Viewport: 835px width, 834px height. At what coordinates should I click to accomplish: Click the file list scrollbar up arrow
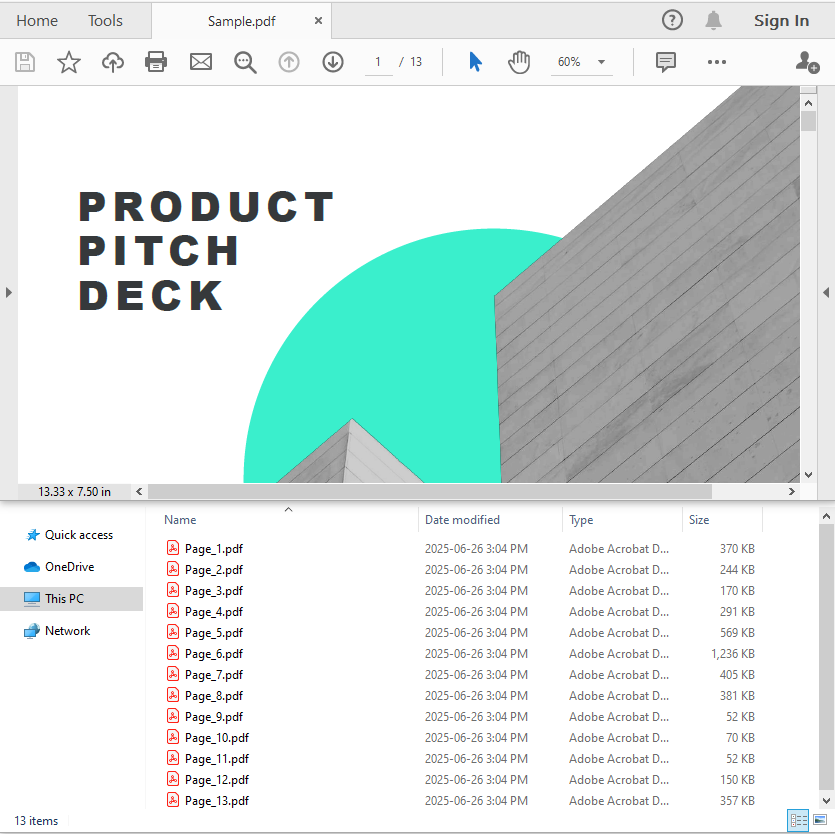coord(826,516)
